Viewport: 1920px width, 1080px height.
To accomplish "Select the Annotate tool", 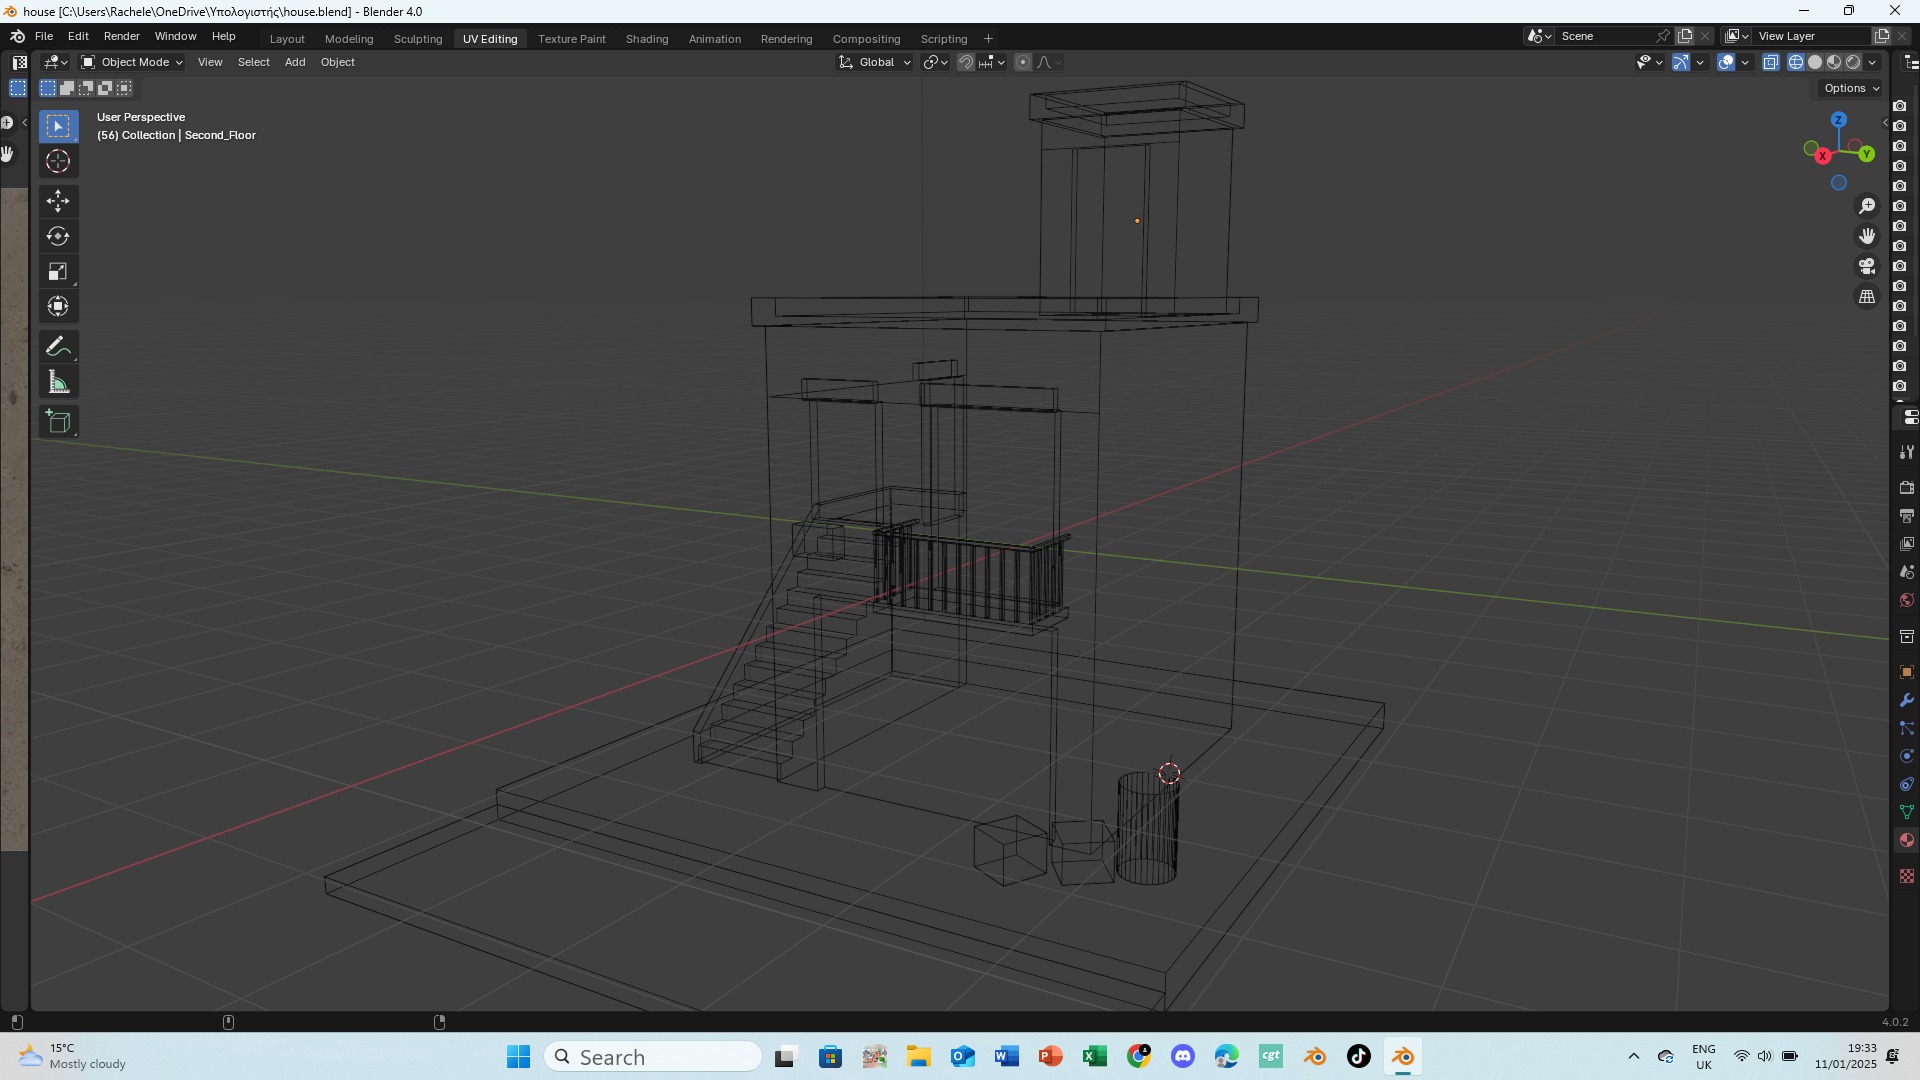I will coord(58,347).
